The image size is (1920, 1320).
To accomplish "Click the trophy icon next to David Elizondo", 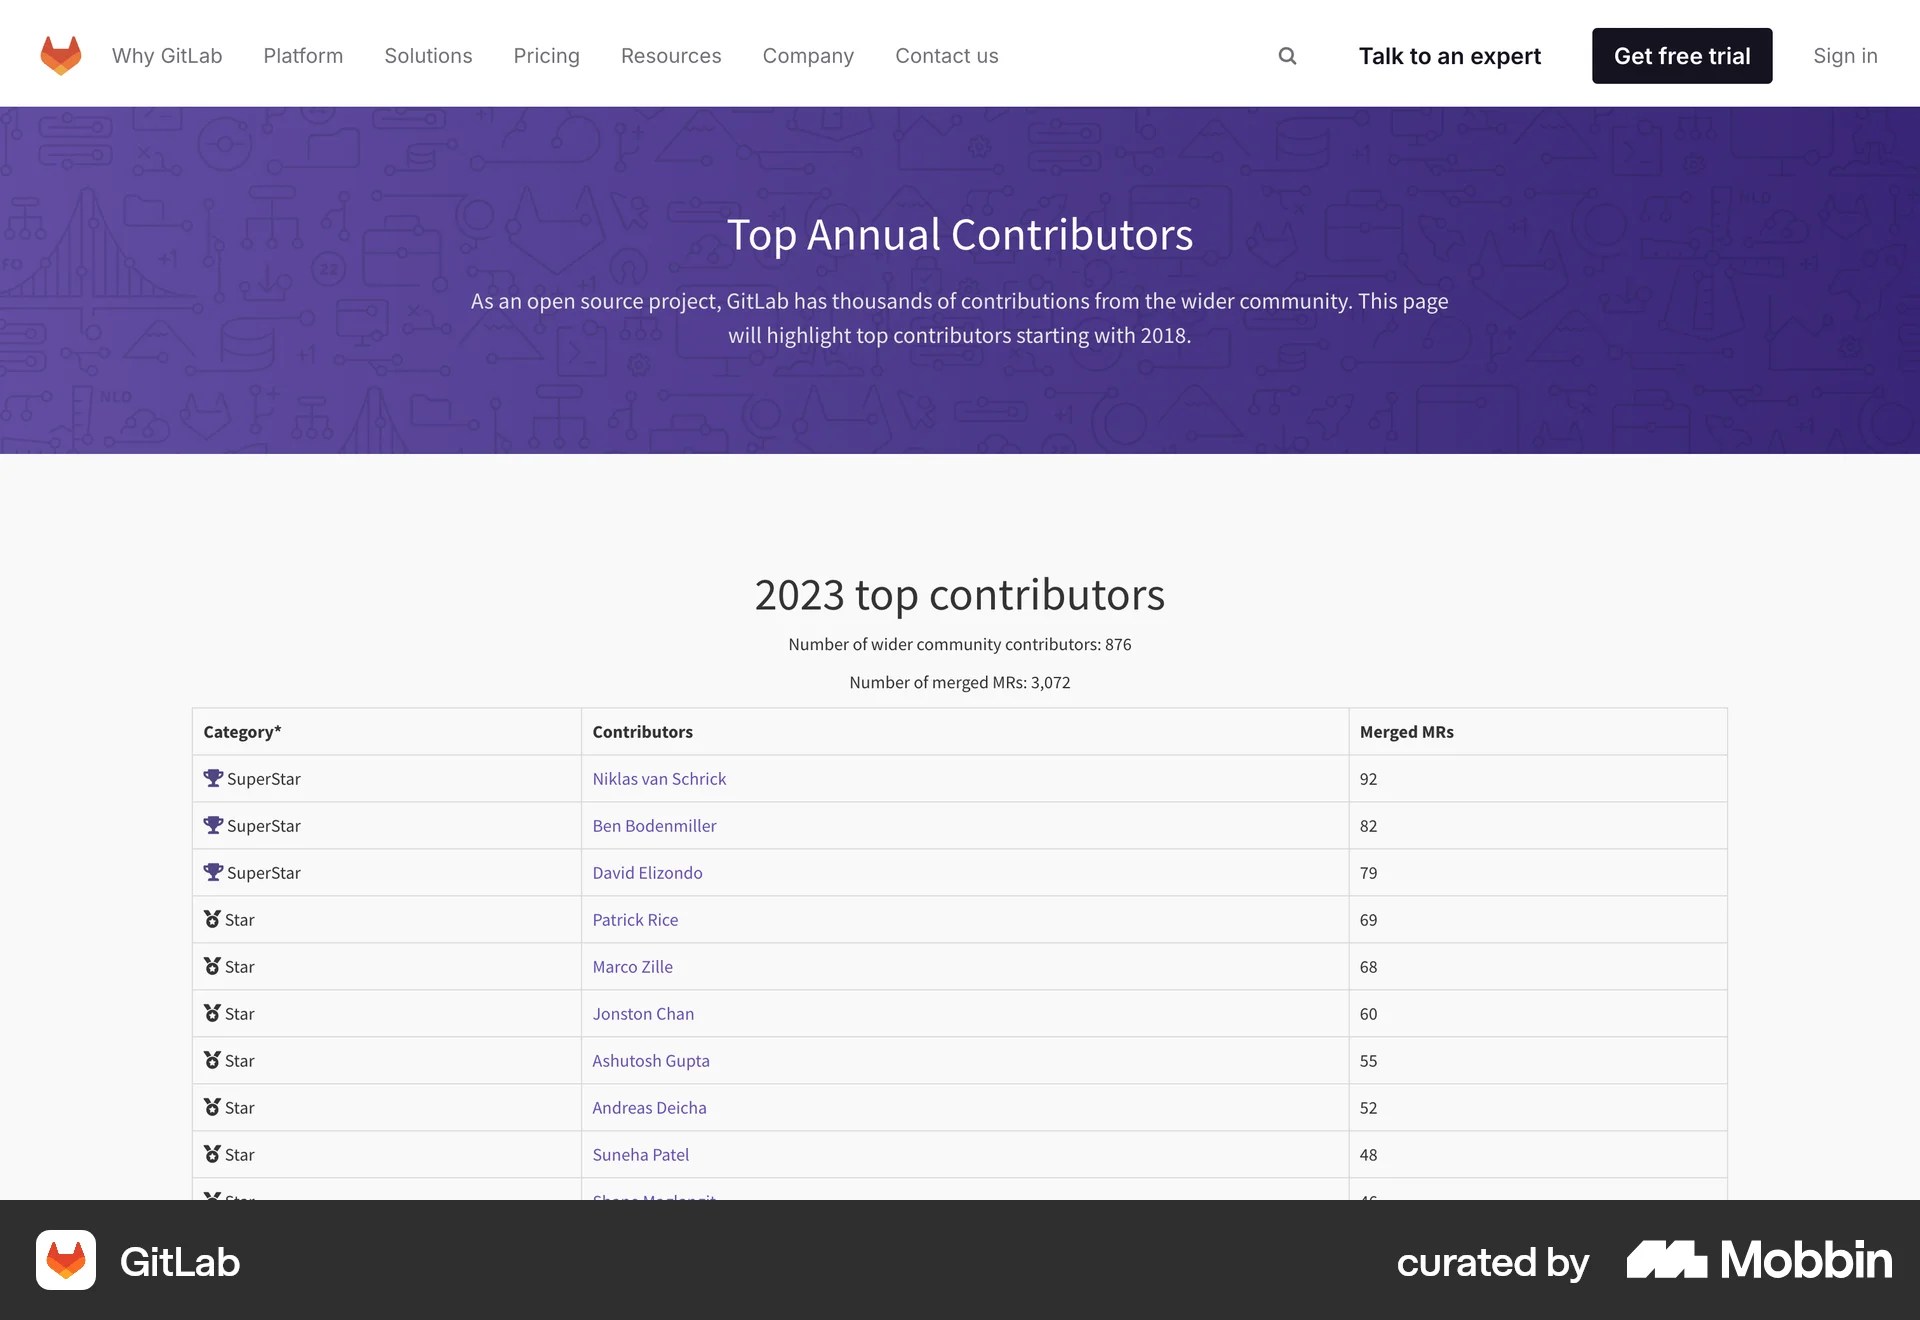I will pyautogui.click(x=212, y=871).
